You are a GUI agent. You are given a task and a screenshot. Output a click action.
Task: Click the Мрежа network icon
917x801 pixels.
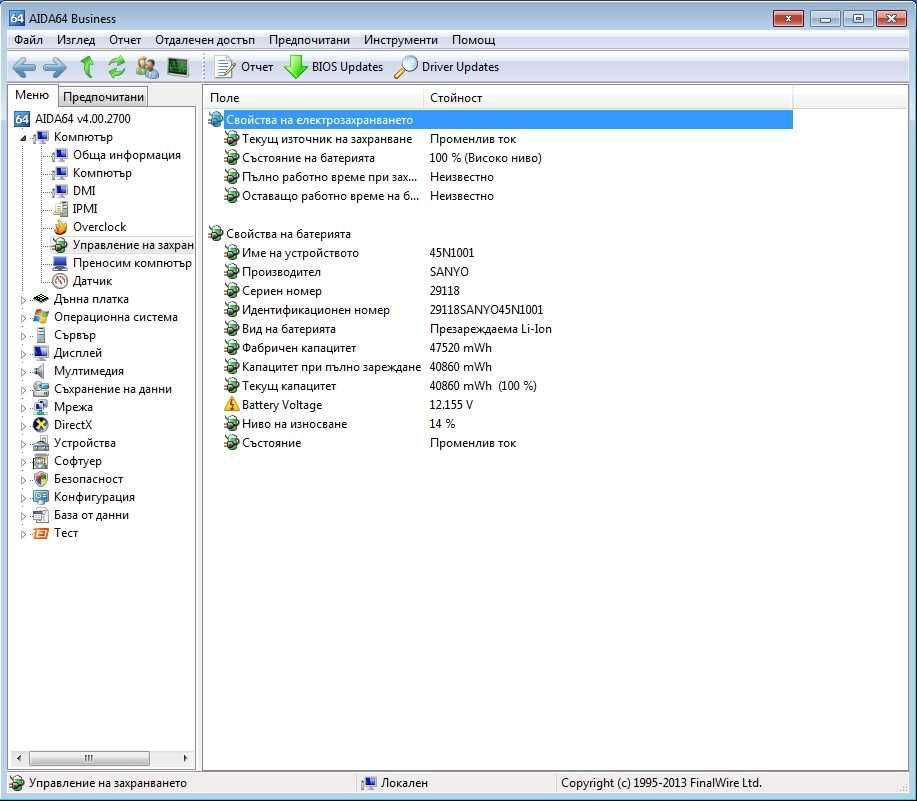41,407
